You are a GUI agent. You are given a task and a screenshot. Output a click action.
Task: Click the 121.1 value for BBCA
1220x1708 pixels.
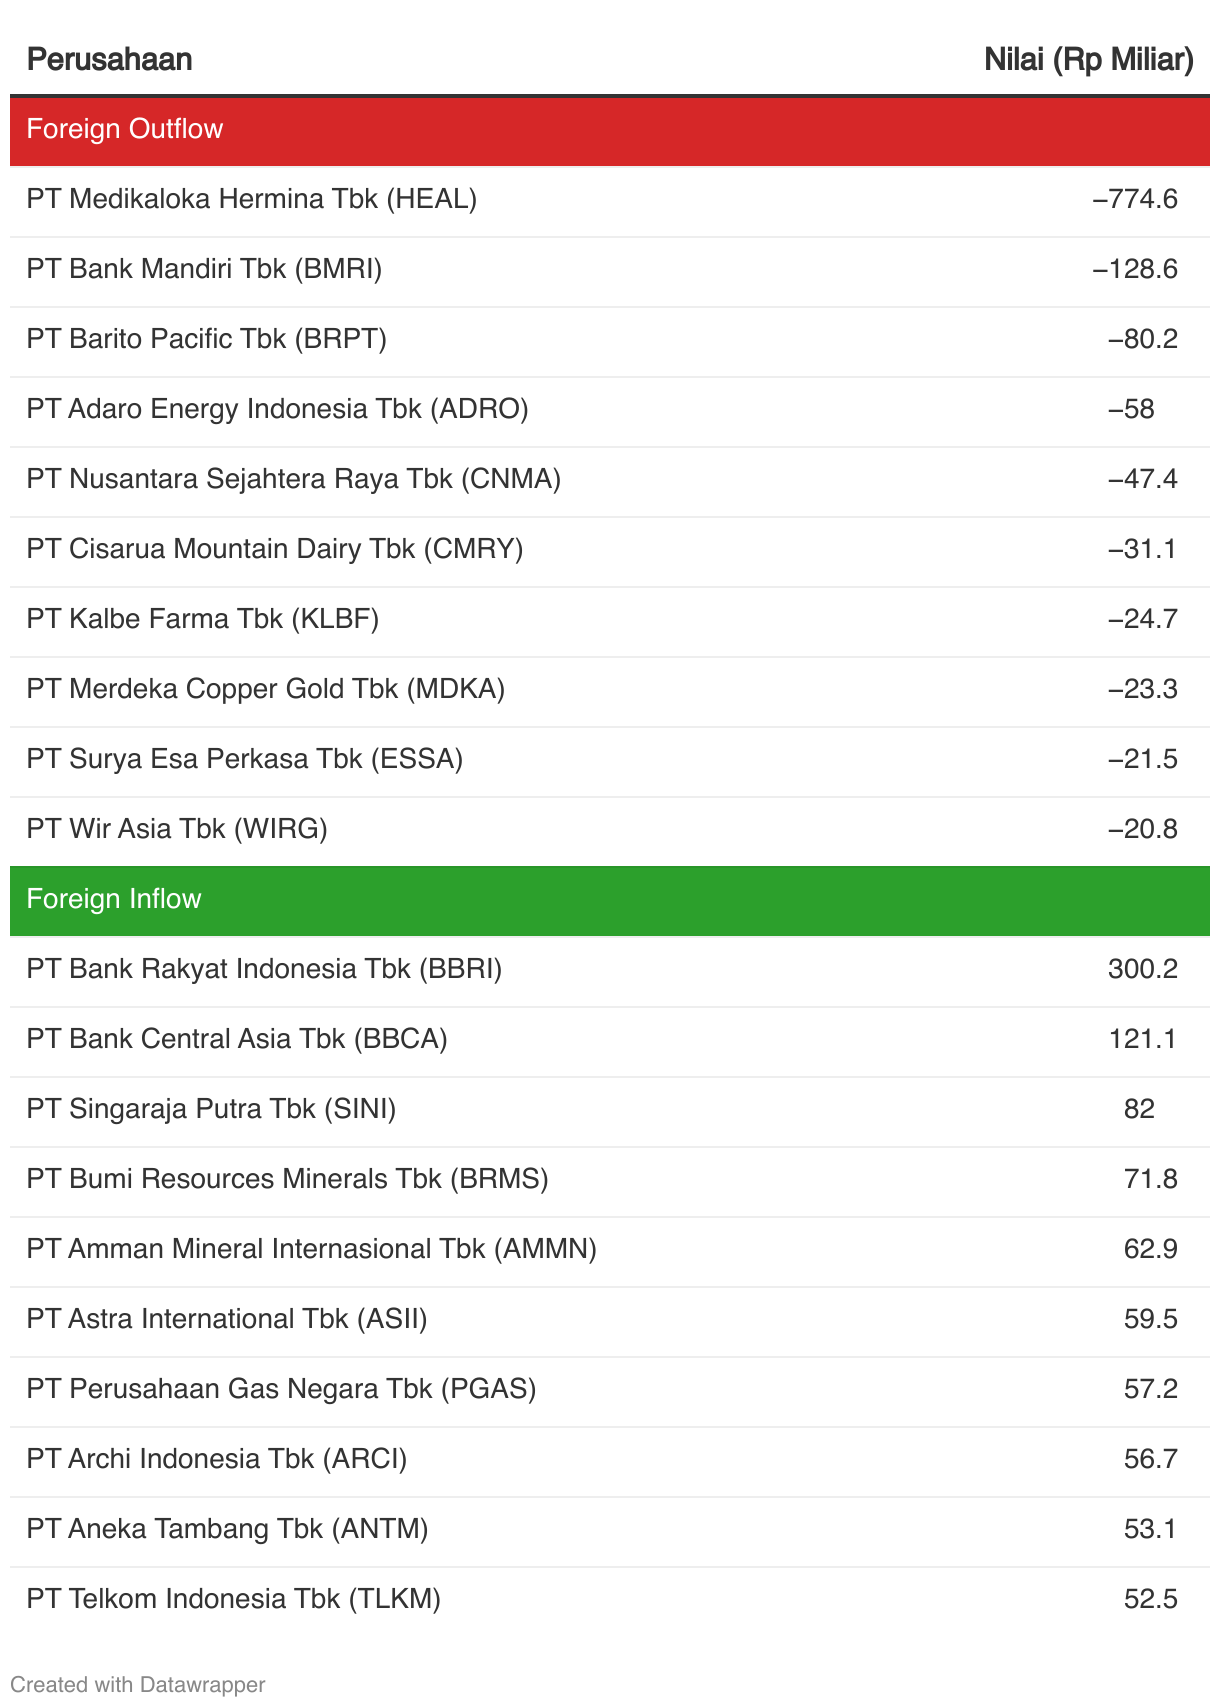click(x=1142, y=1039)
